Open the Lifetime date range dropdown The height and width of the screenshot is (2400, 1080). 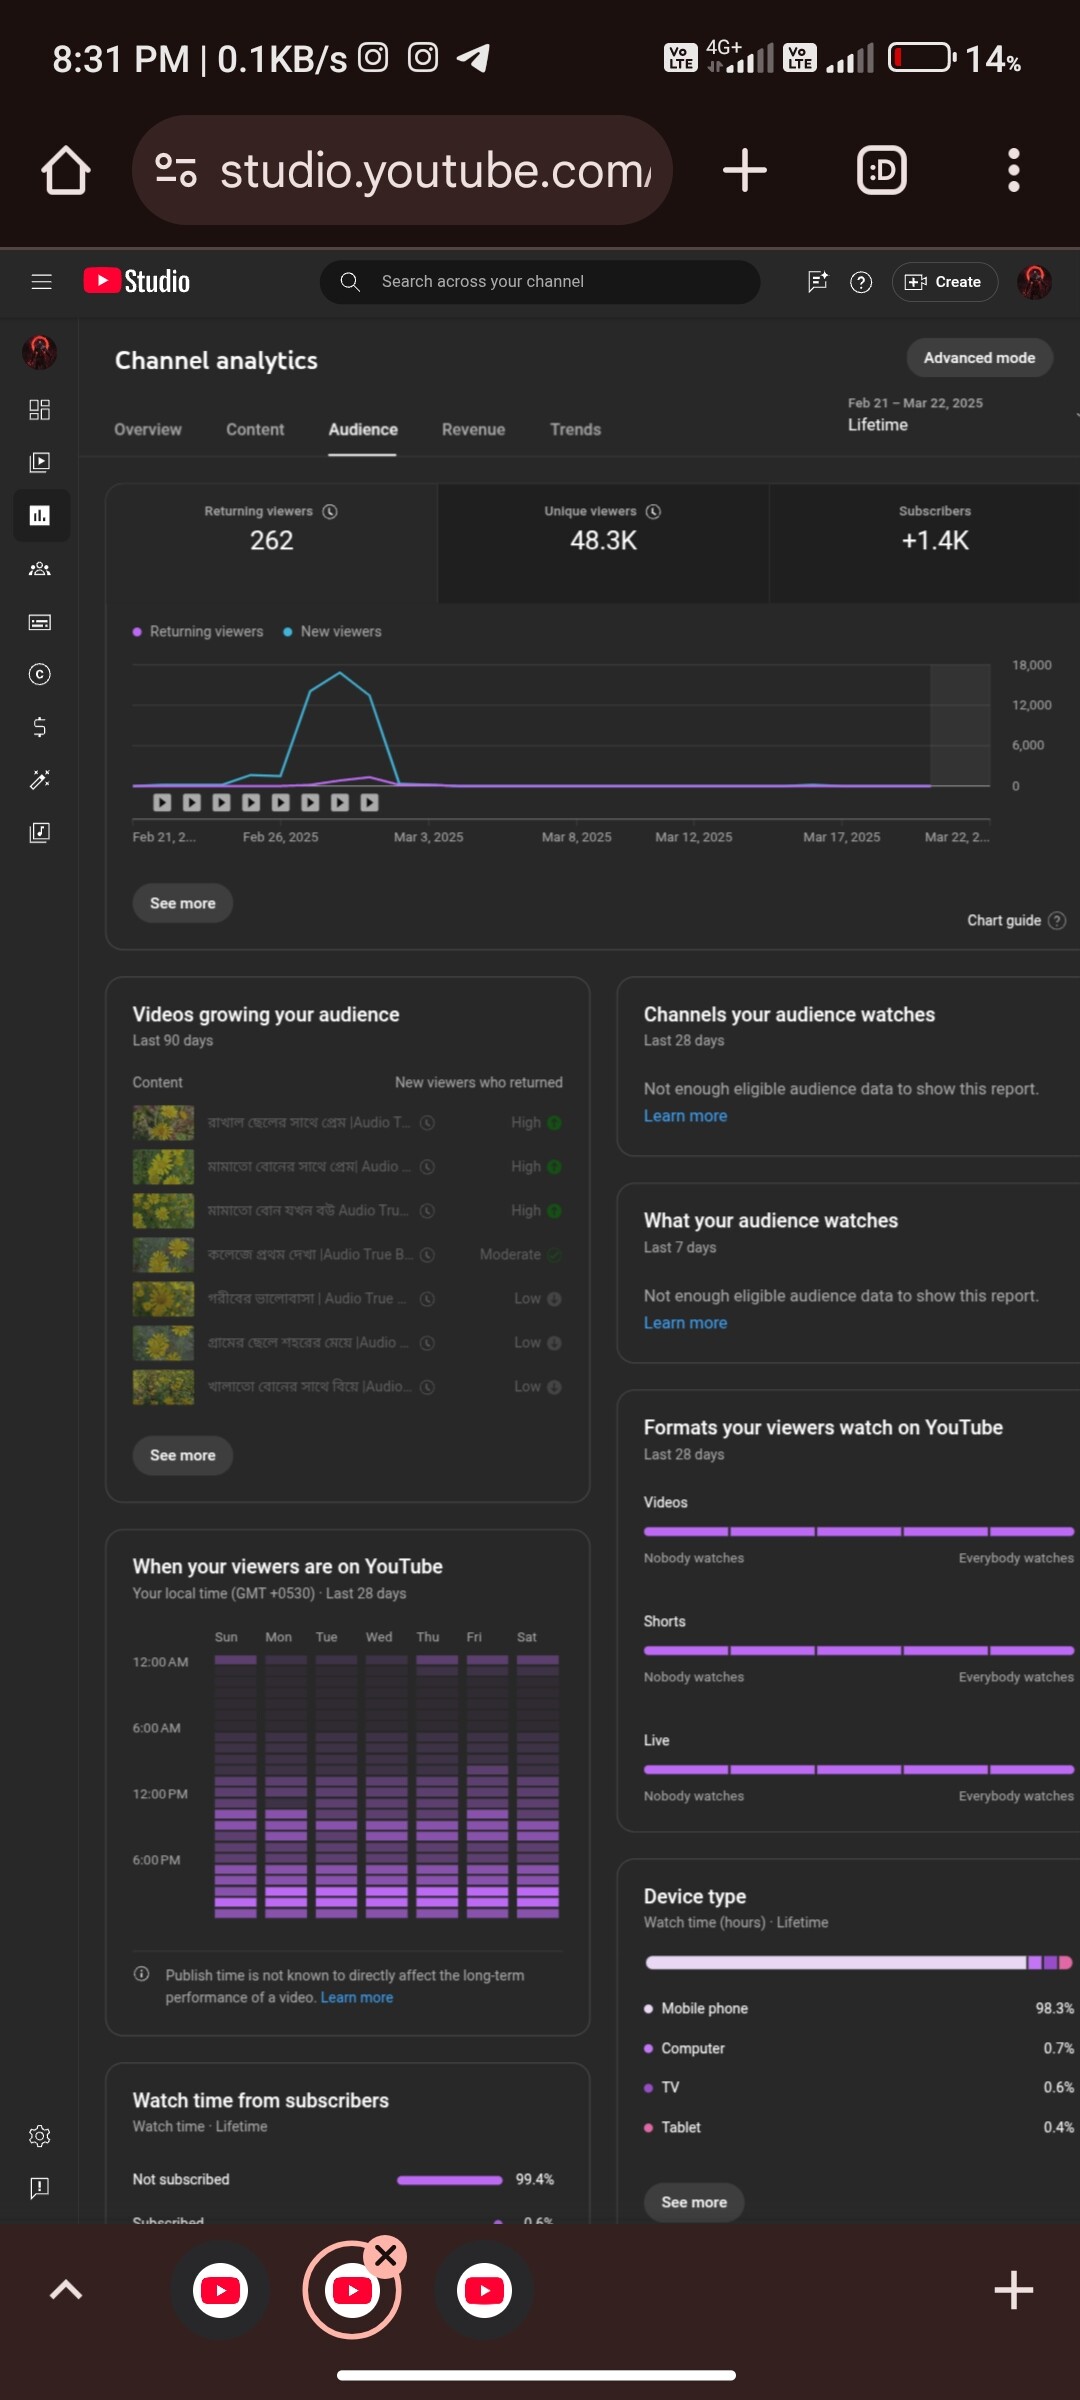pos(962,414)
